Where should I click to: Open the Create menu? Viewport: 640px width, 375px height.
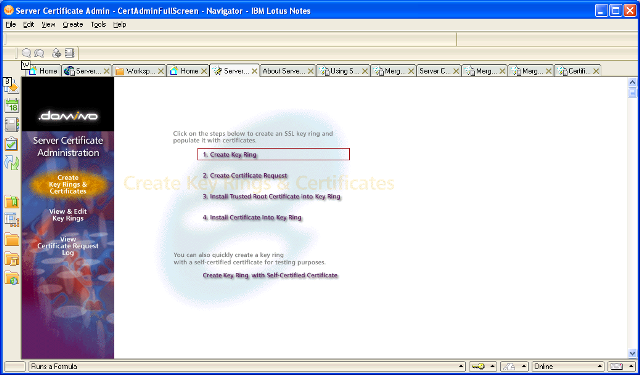73,24
